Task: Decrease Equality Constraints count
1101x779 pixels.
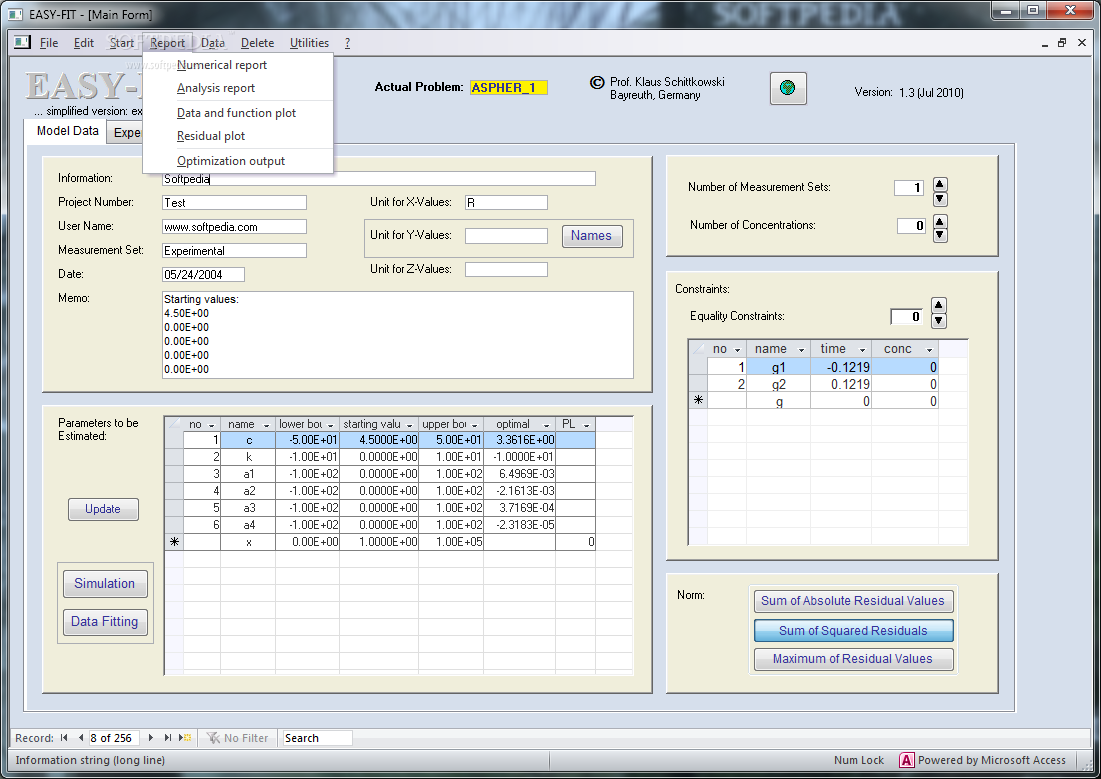Action: tap(938, 321)
